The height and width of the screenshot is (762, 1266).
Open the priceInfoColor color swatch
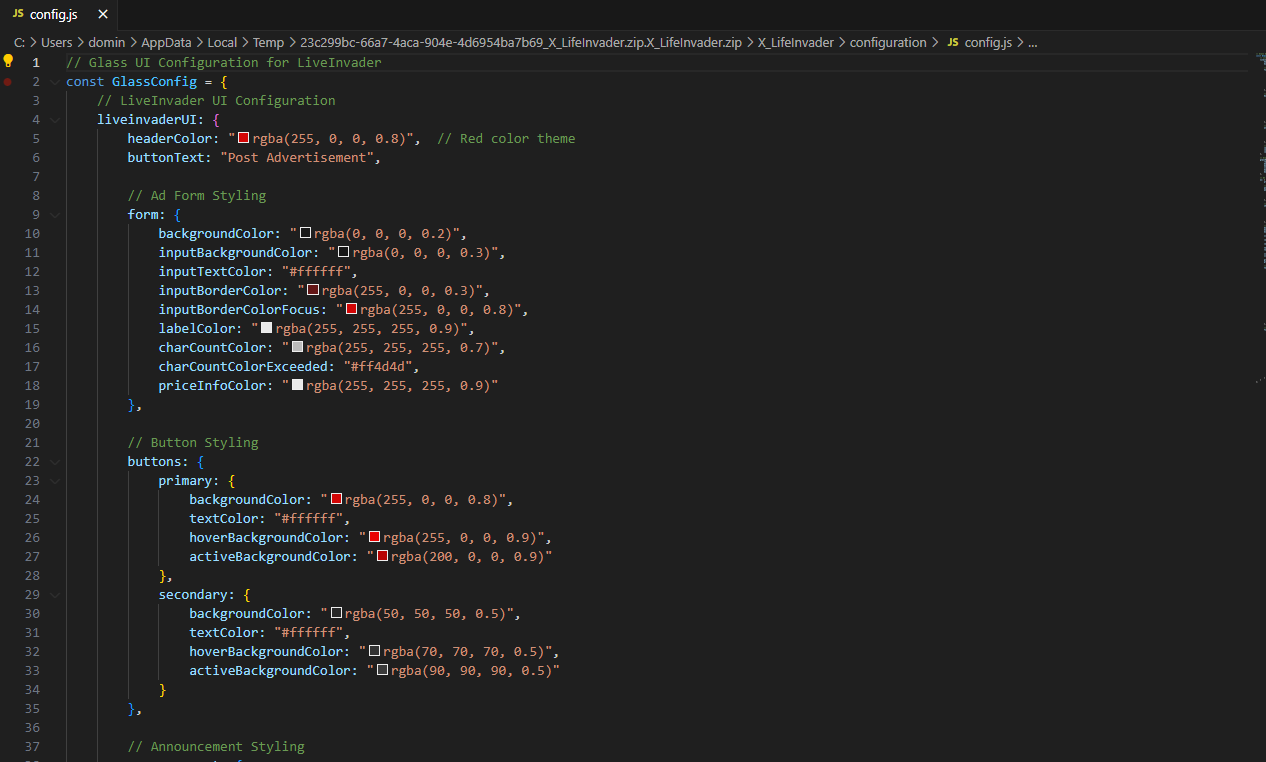click(297, 385)
